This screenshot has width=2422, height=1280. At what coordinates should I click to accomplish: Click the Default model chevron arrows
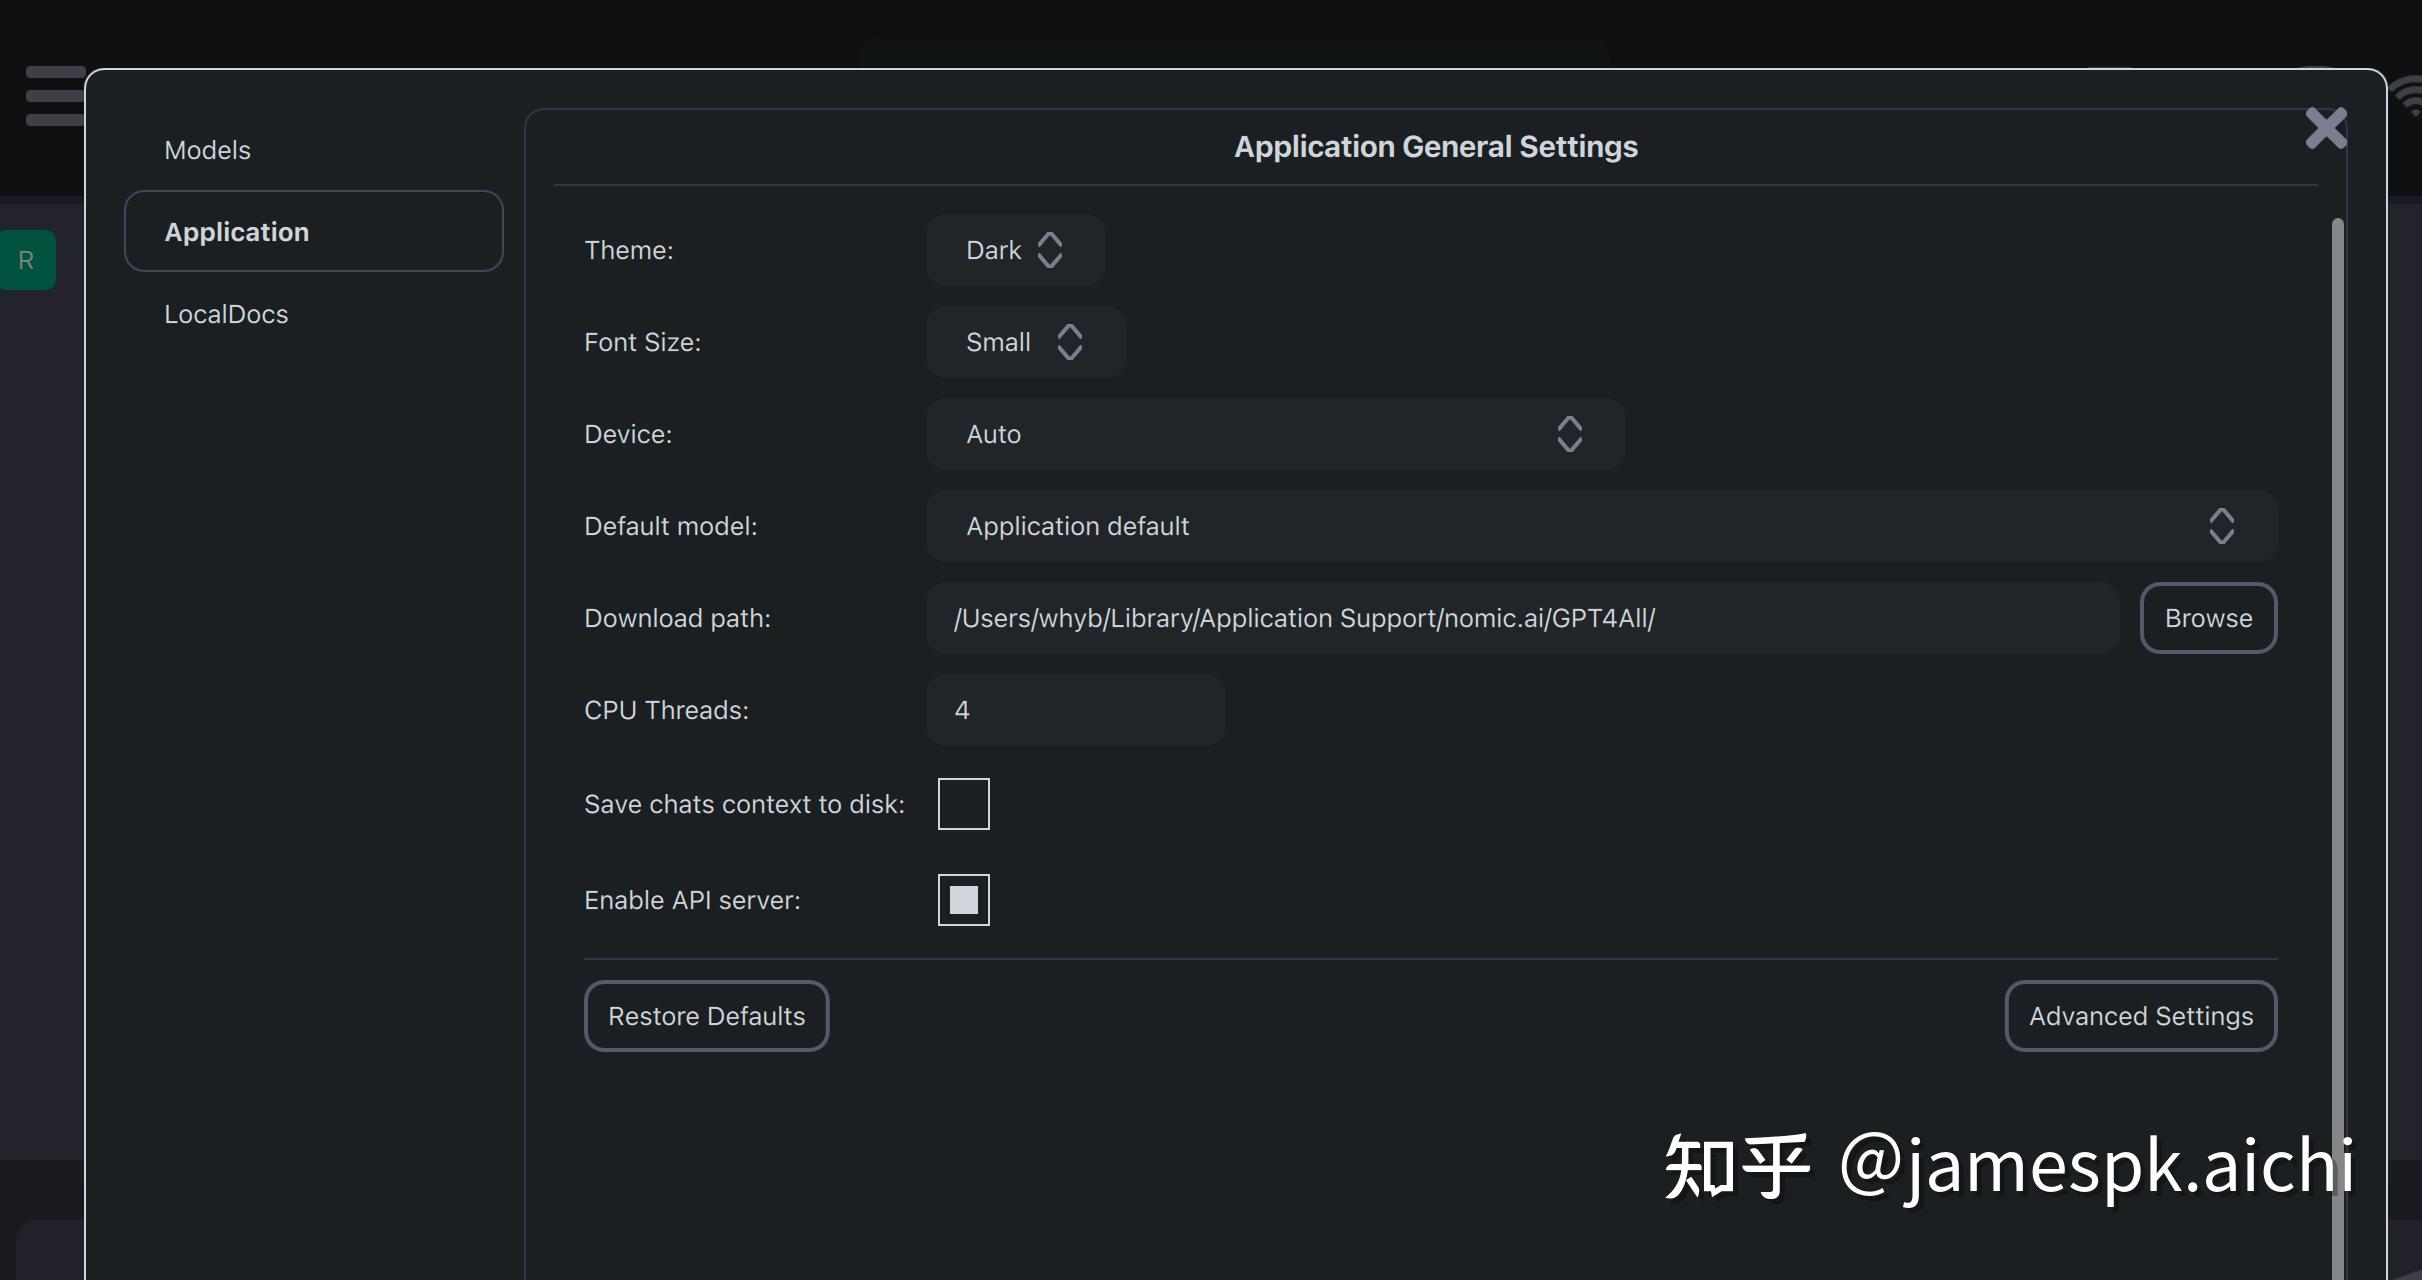point(2221,526)
